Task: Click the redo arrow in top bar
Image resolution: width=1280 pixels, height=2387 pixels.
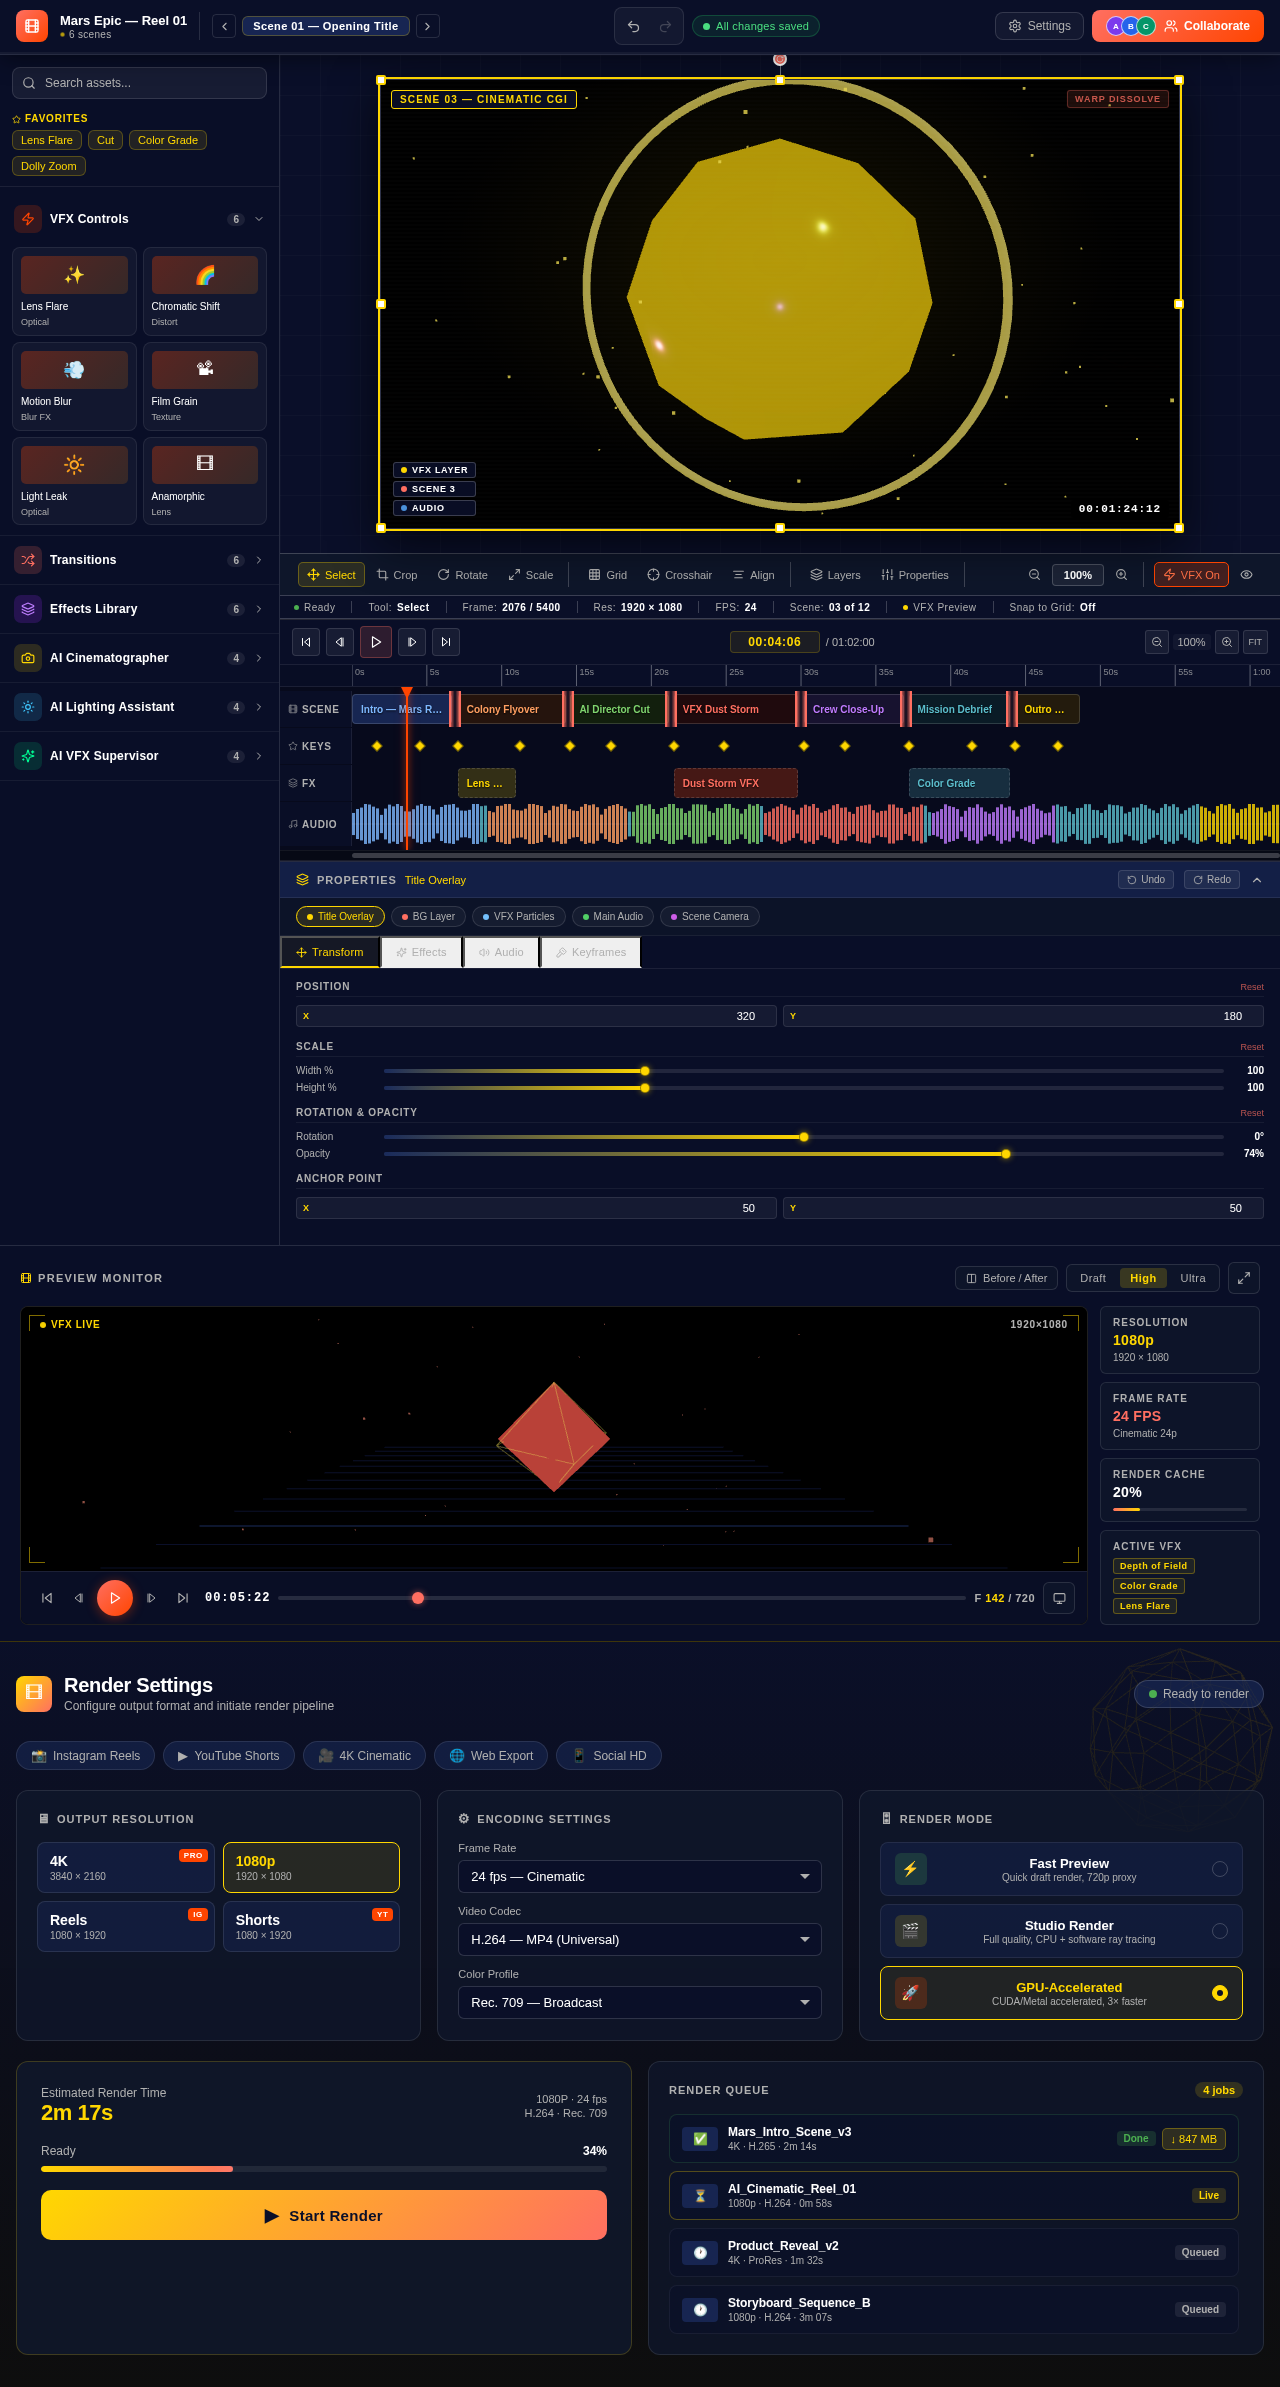Action: [x=665, y=26]
